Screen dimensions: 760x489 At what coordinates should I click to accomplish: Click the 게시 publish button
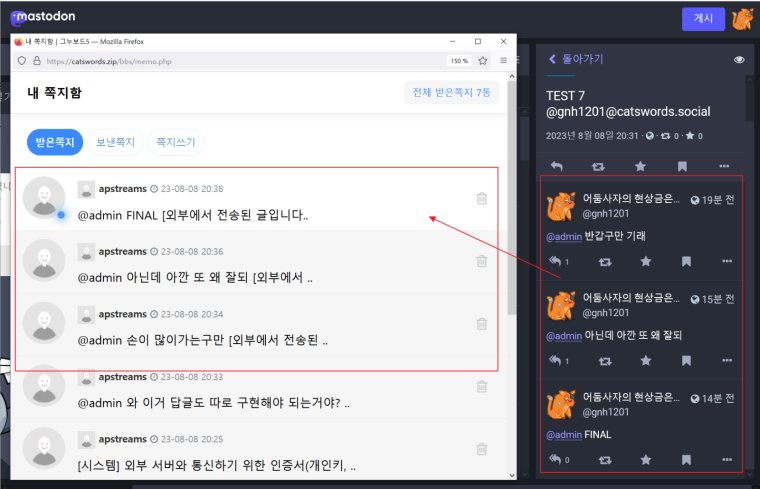(x=703, y=18)
